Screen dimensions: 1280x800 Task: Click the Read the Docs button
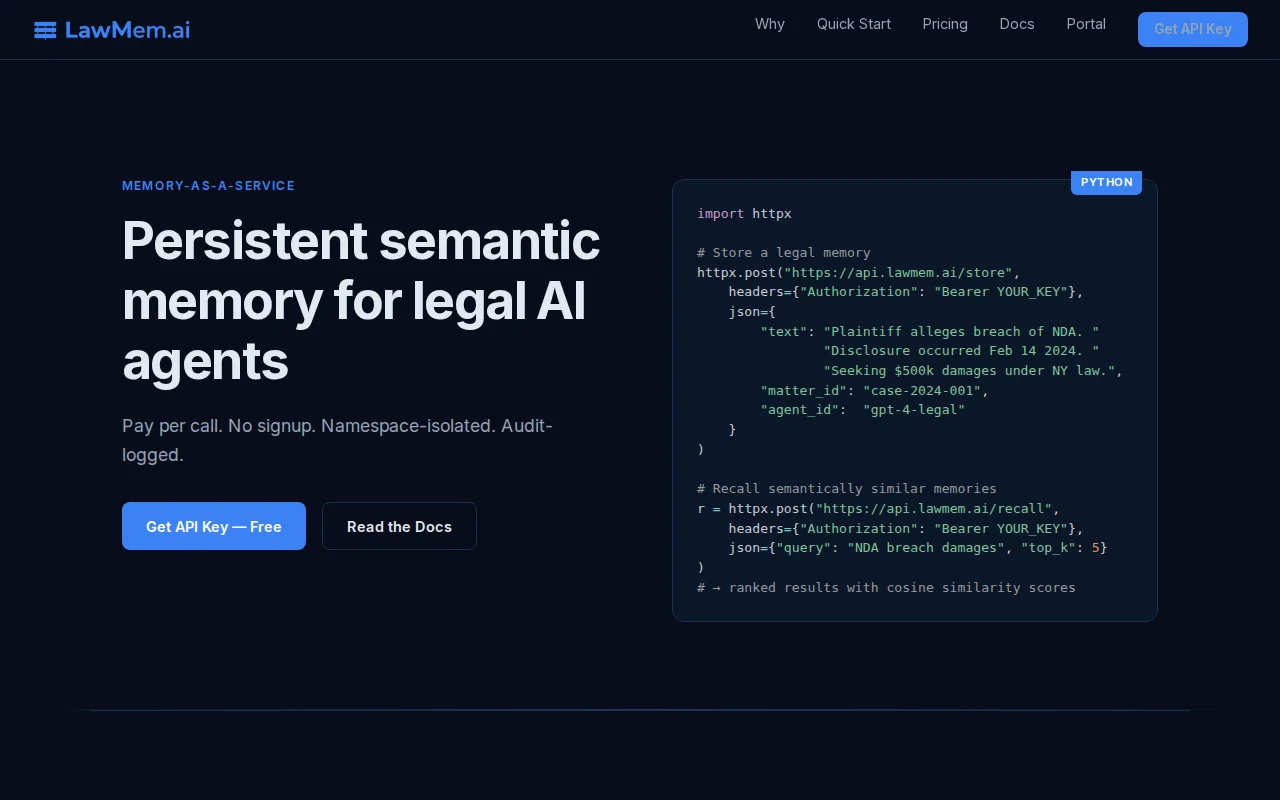click(x=399, y=526)
